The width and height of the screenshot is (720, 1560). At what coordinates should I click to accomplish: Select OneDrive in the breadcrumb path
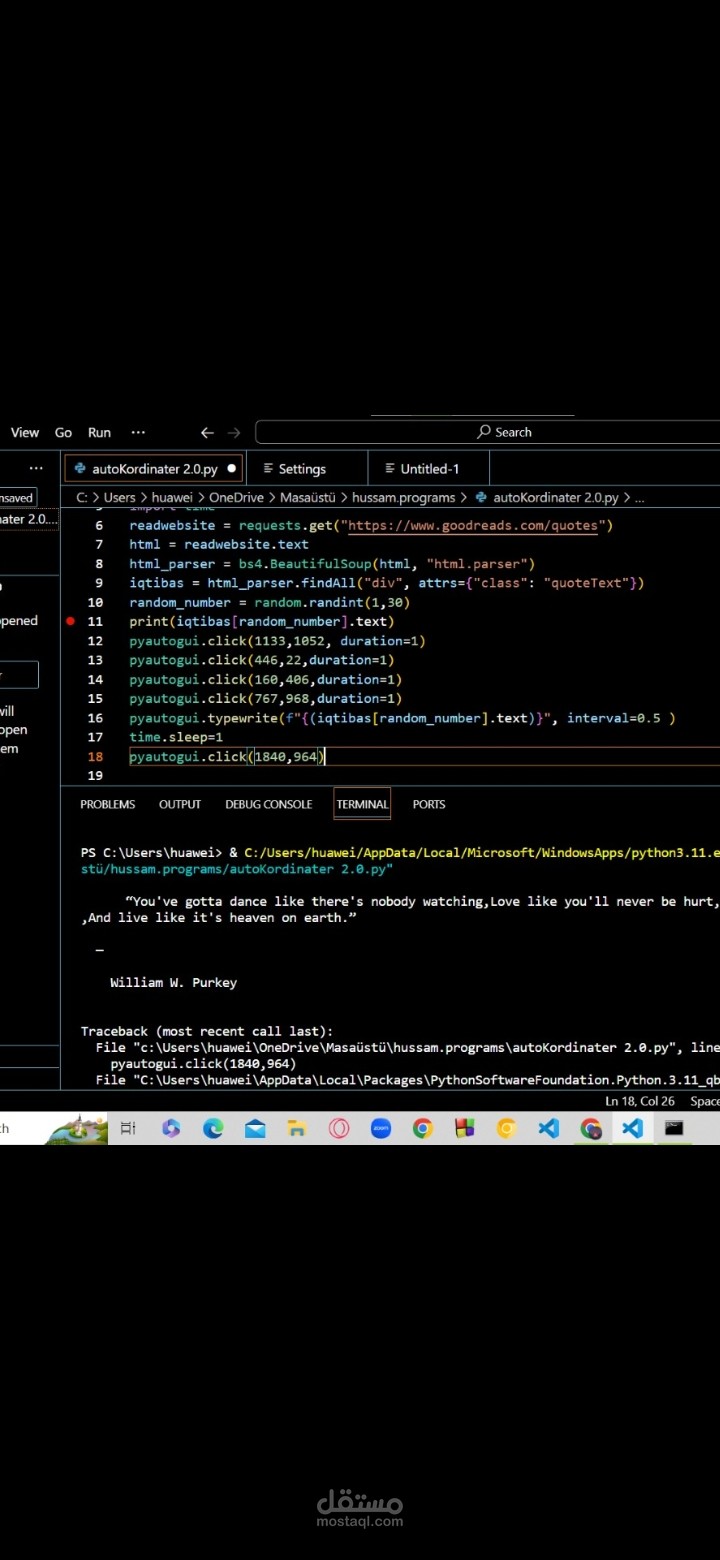(x=236, y=497)
